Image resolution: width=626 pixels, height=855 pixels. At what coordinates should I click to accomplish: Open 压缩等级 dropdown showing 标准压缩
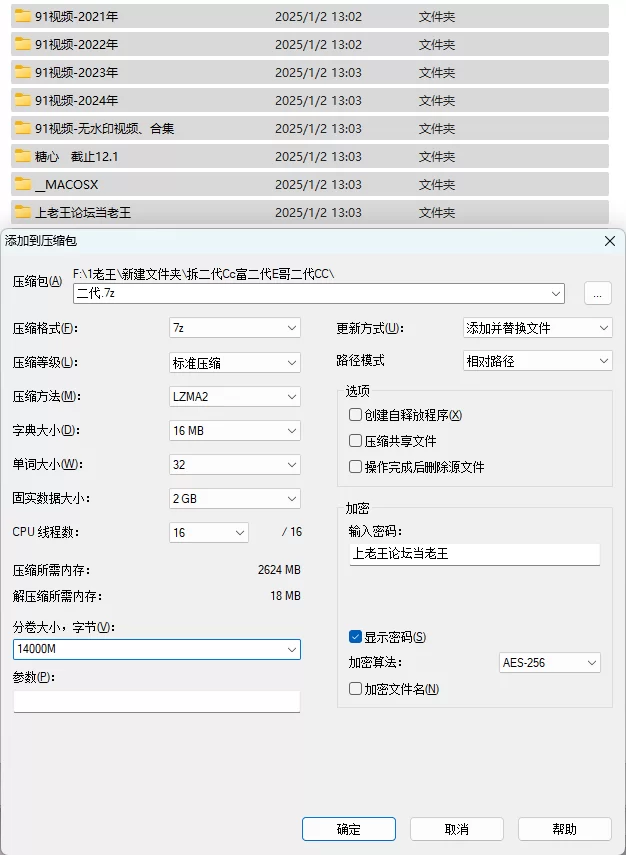[234, 363]
